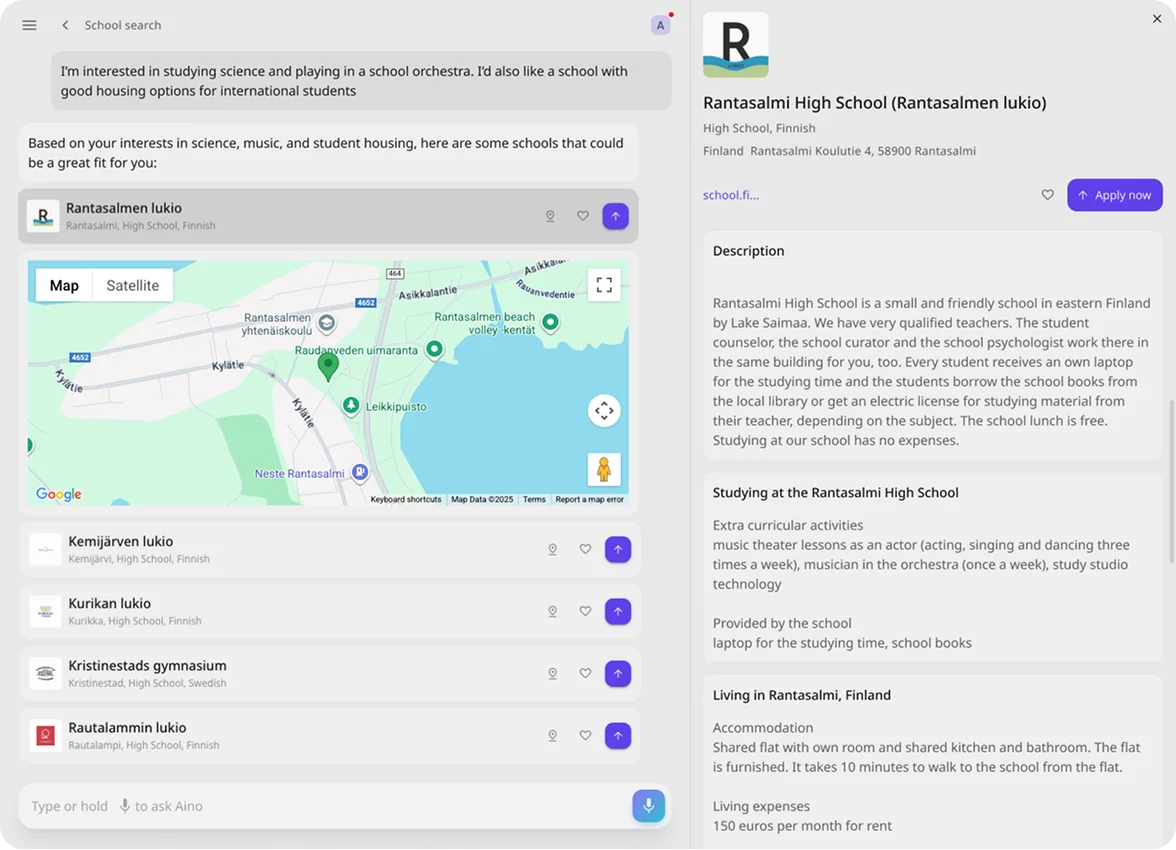The image size is (1176, 850).
Task: Favorite Rantasalmen lukio in results list
Action: click(x=583, y=216)
